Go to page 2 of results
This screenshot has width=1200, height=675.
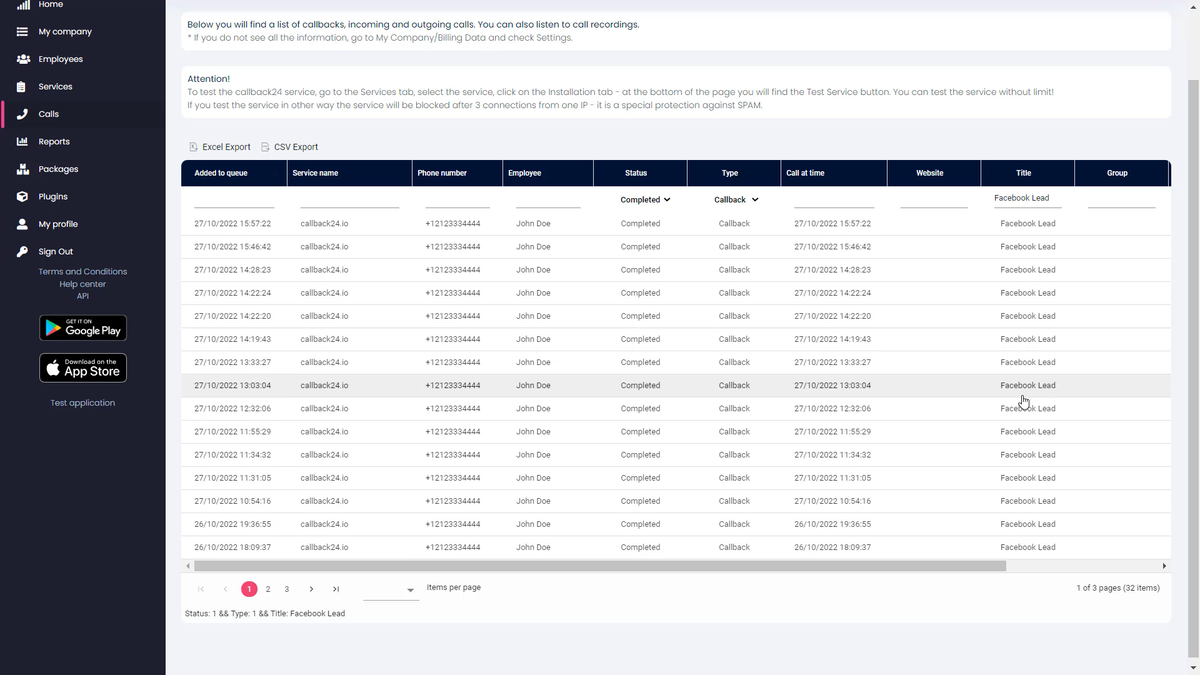pos(268,589)
